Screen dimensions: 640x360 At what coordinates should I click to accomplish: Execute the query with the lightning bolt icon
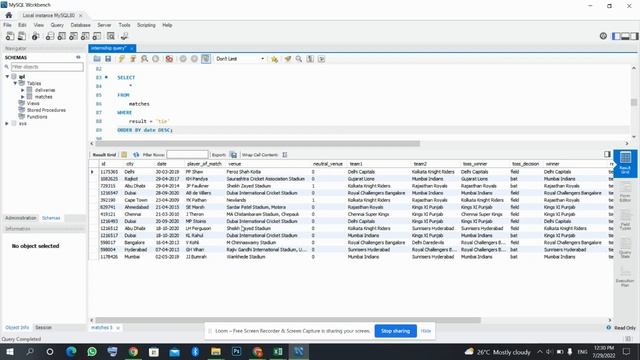(x=121, y=59)
